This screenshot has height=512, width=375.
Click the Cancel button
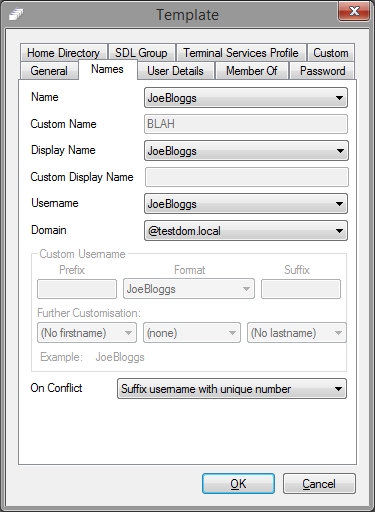[x=319, y=484]
